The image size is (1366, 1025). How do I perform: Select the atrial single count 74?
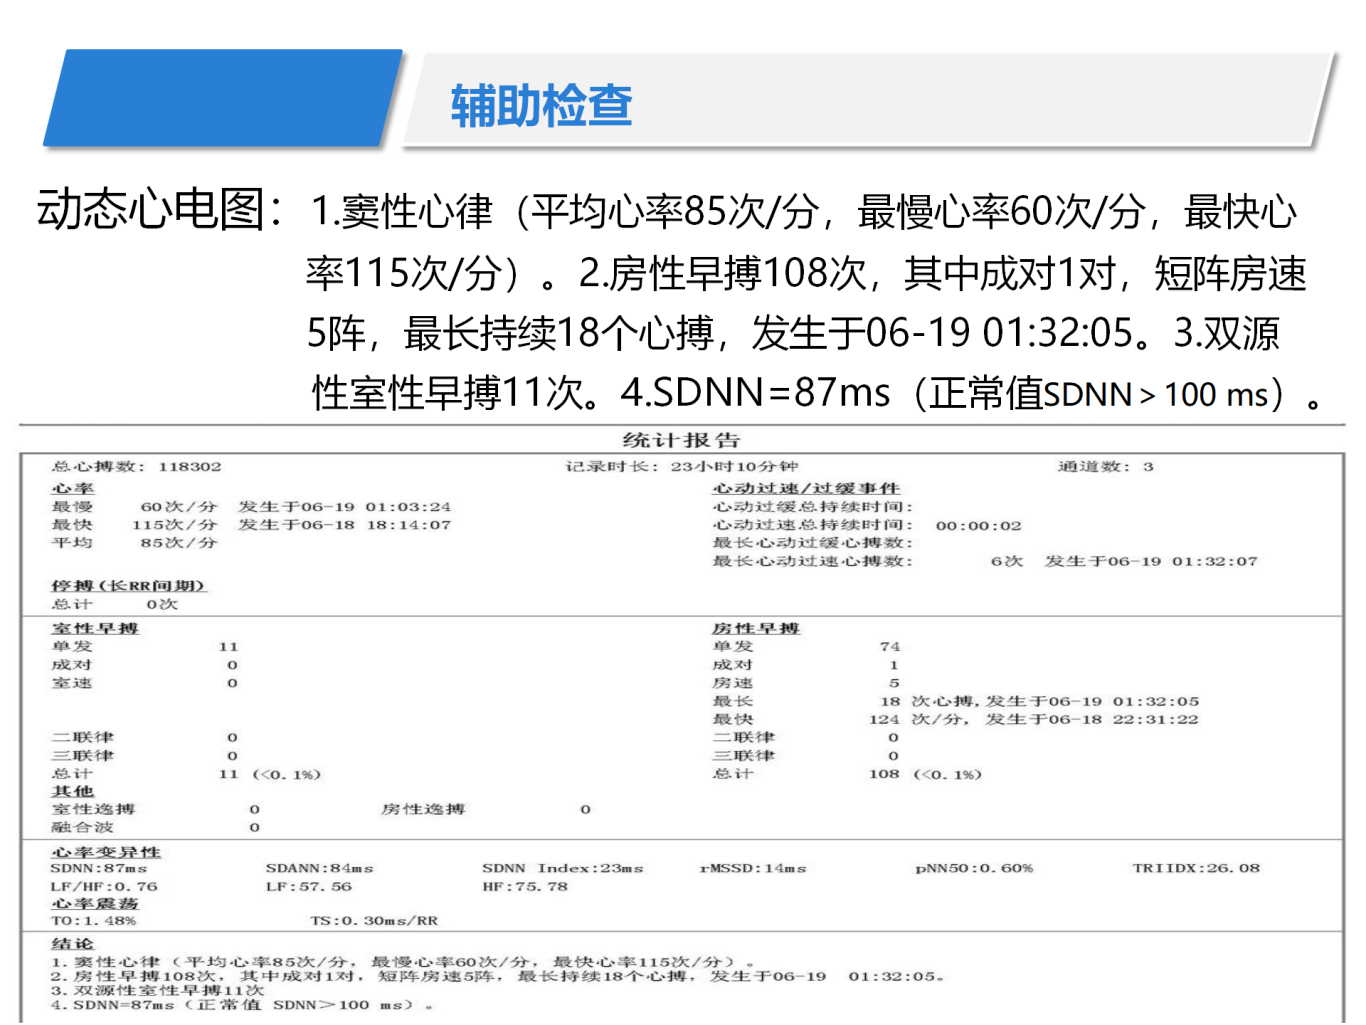click(890, 647)
